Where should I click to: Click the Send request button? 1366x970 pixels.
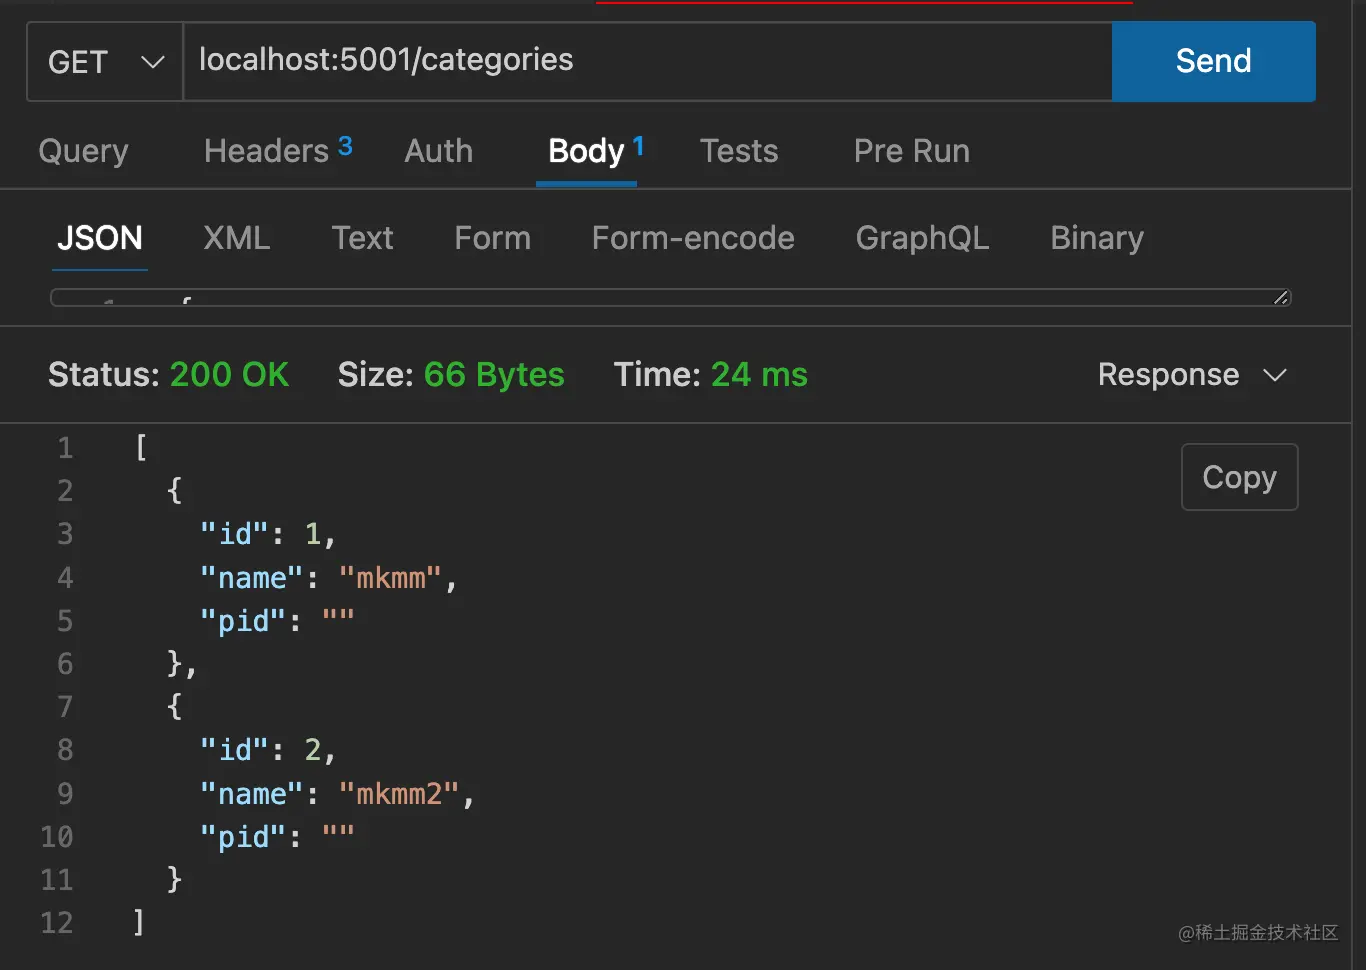[x=1213, y=61]
